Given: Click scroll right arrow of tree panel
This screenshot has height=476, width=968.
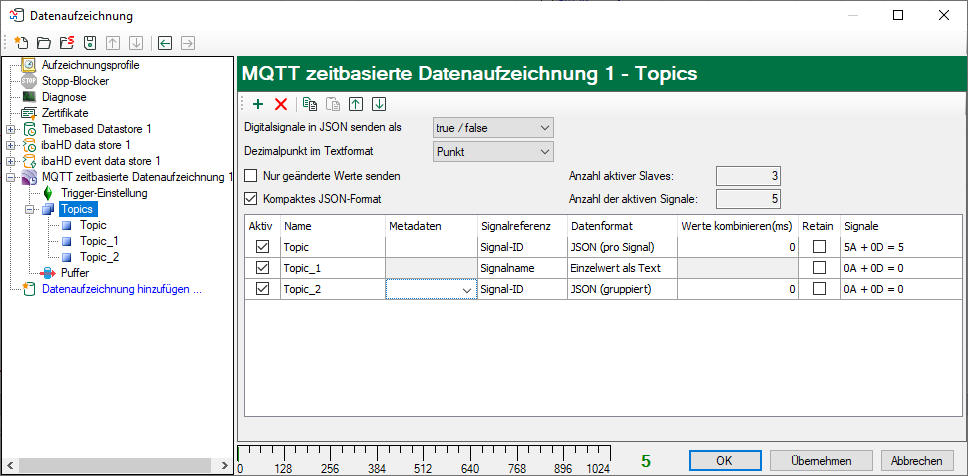Looking at the screenshot, I should click(x=227, y=464).
